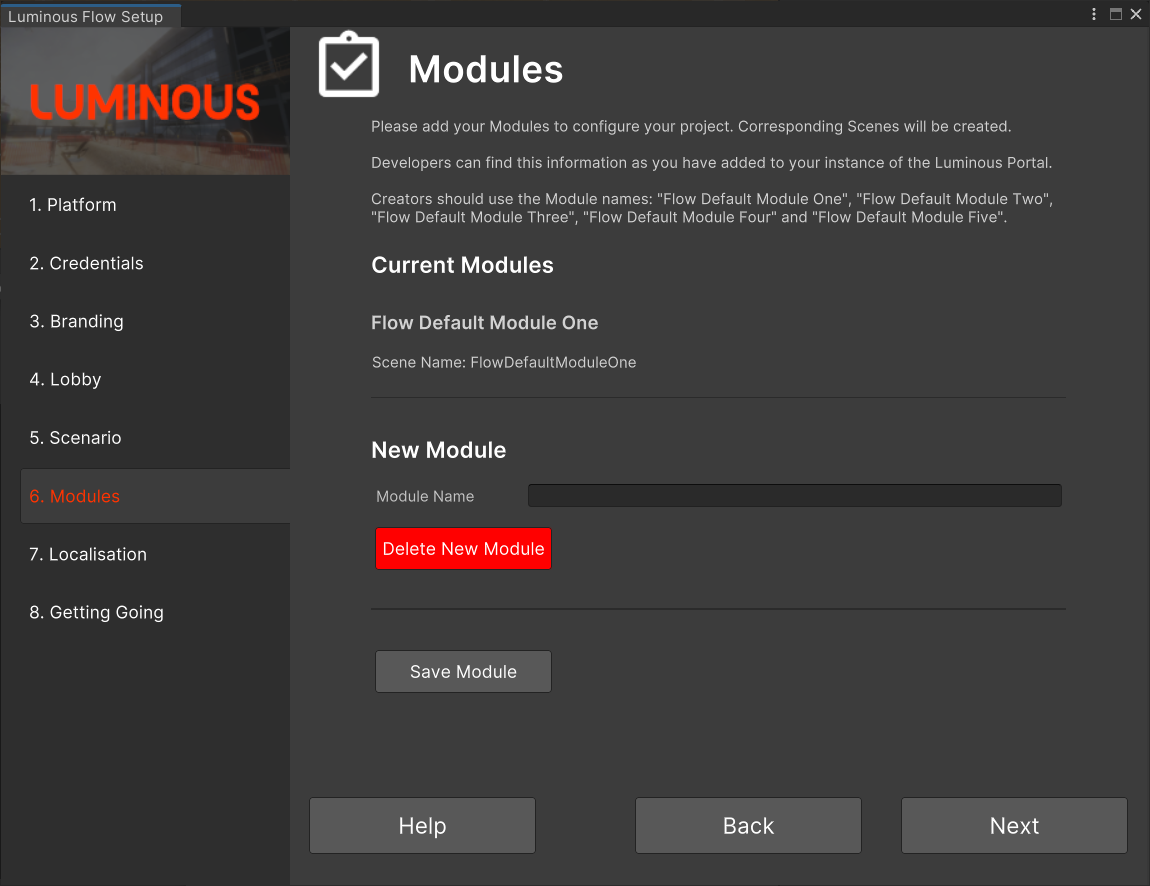Select the Luminous Flow Setup window tab

coord(86,16)
